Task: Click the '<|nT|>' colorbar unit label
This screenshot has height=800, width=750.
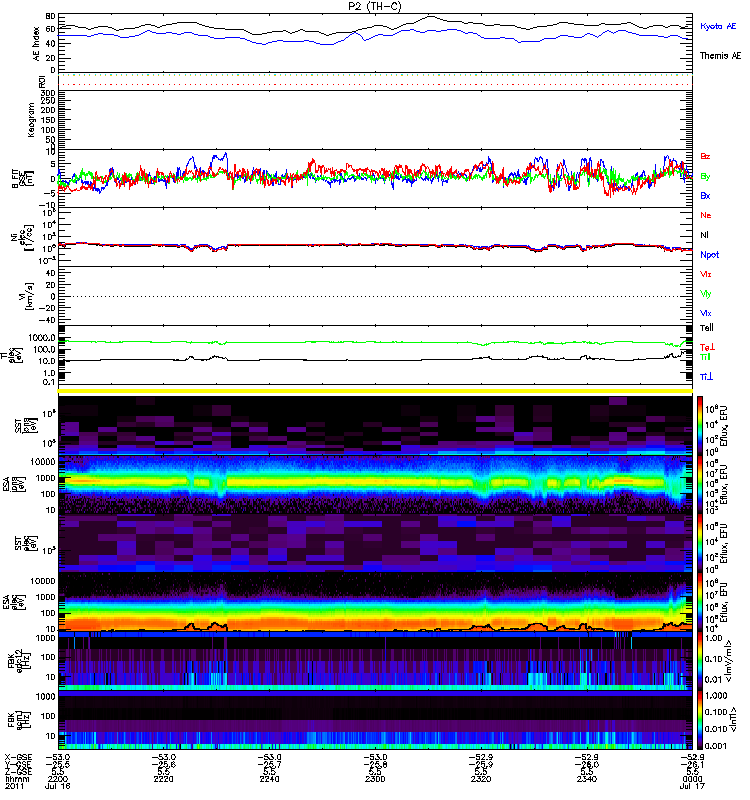Action: [733, 720]
